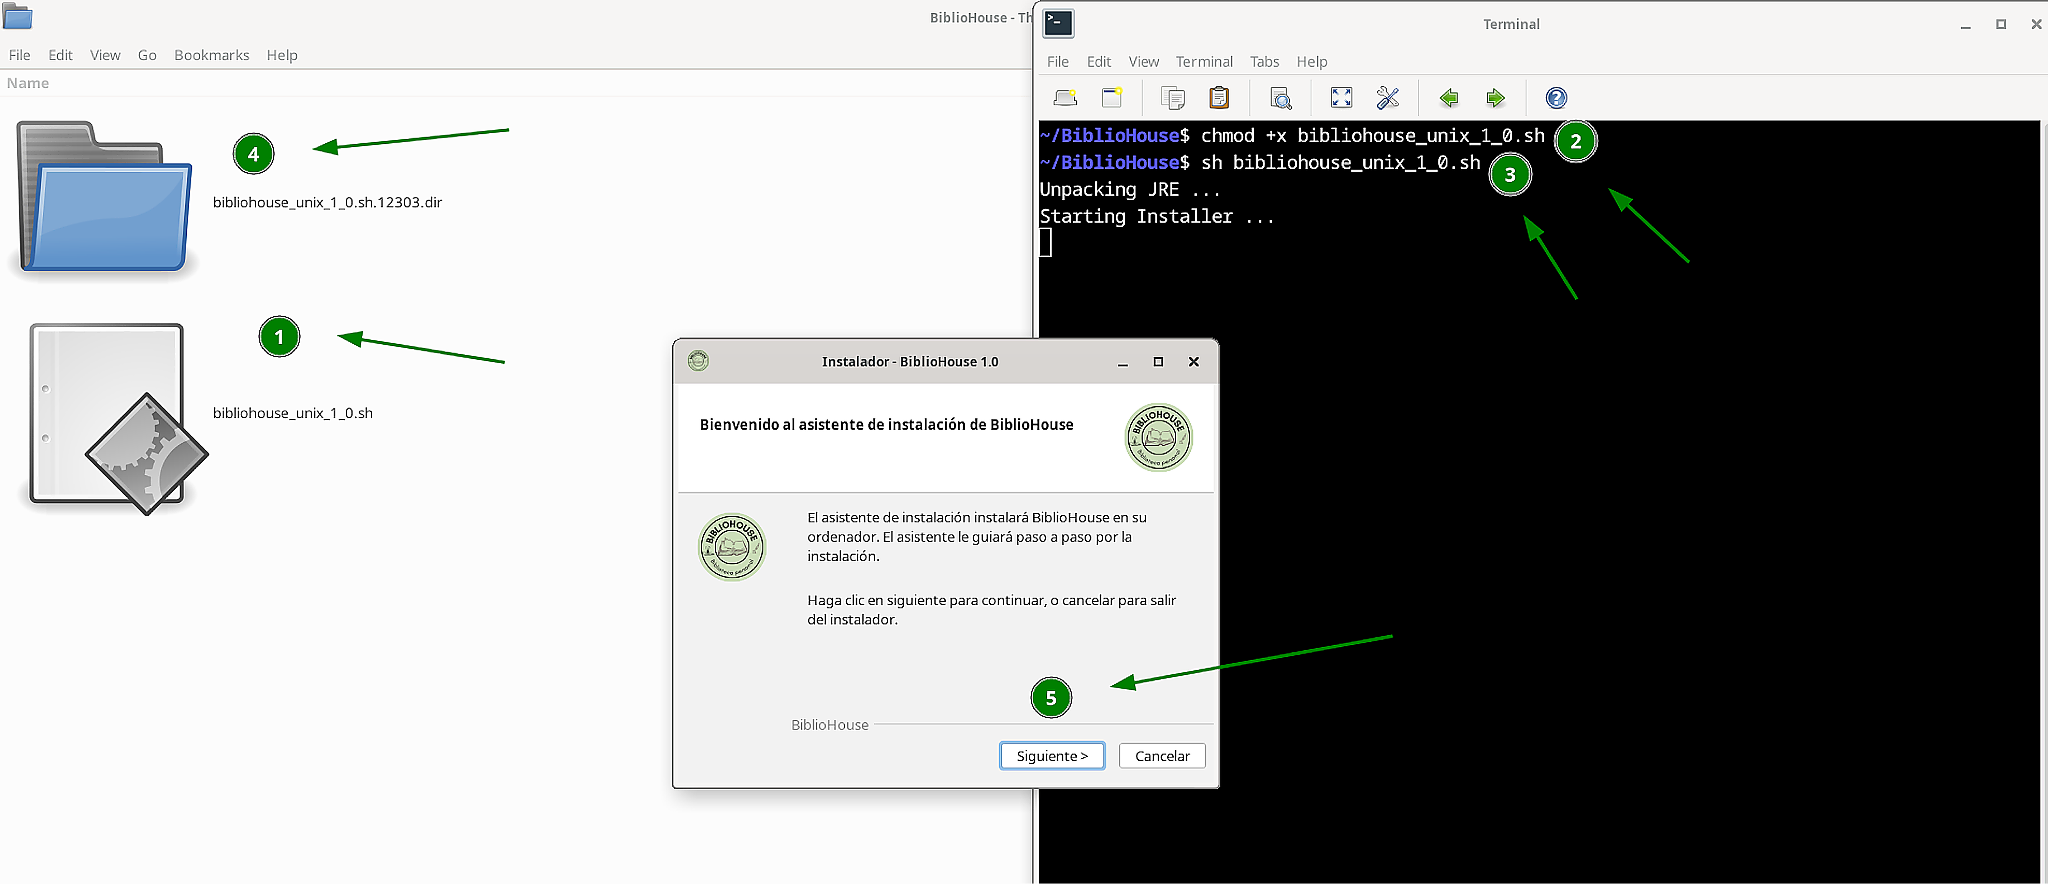This screenshot has height=884, width=2048.
Task: Open Go menu in file manager
Action: [x=147, y=55]
